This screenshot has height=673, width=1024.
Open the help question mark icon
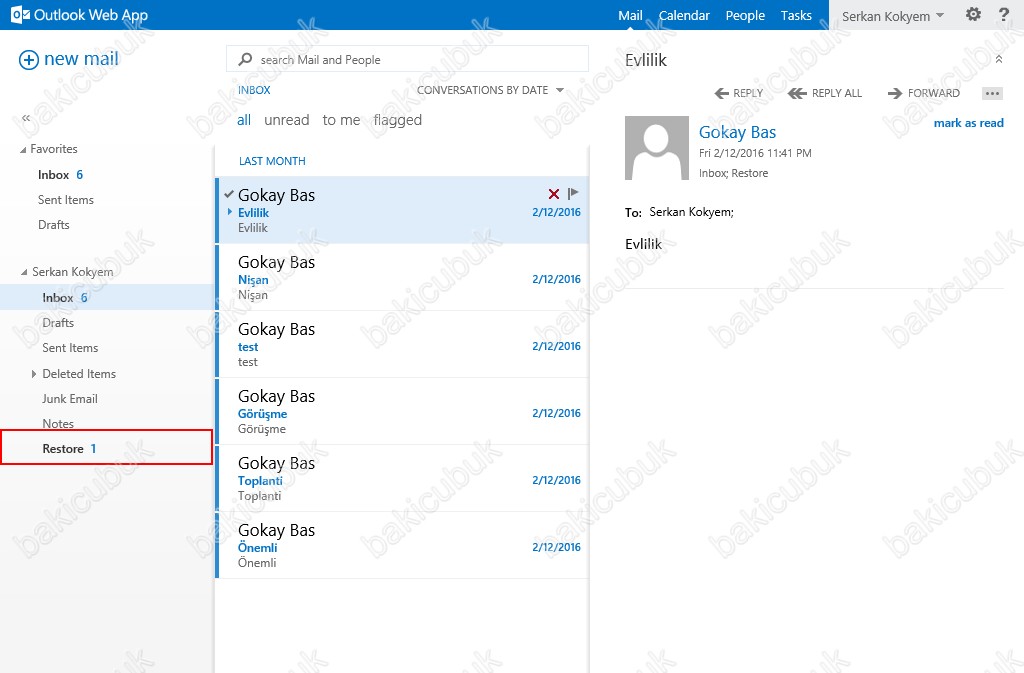[x=1004, y=14]
